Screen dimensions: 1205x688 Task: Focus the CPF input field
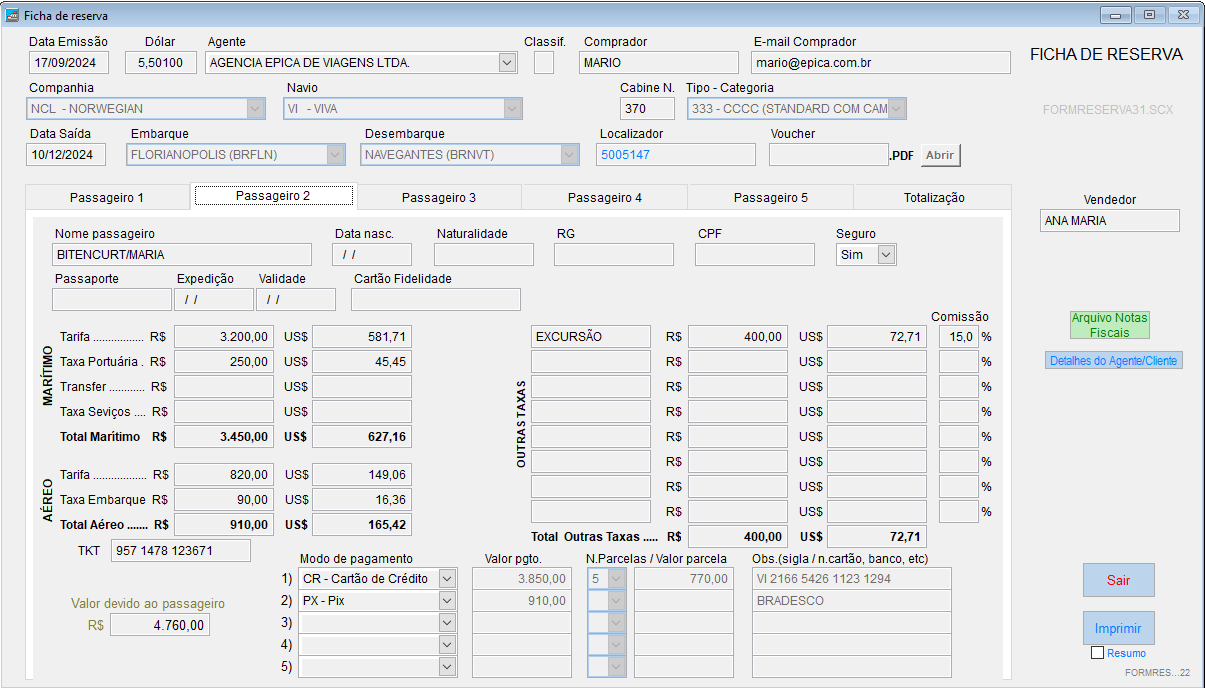click(754, 255)
